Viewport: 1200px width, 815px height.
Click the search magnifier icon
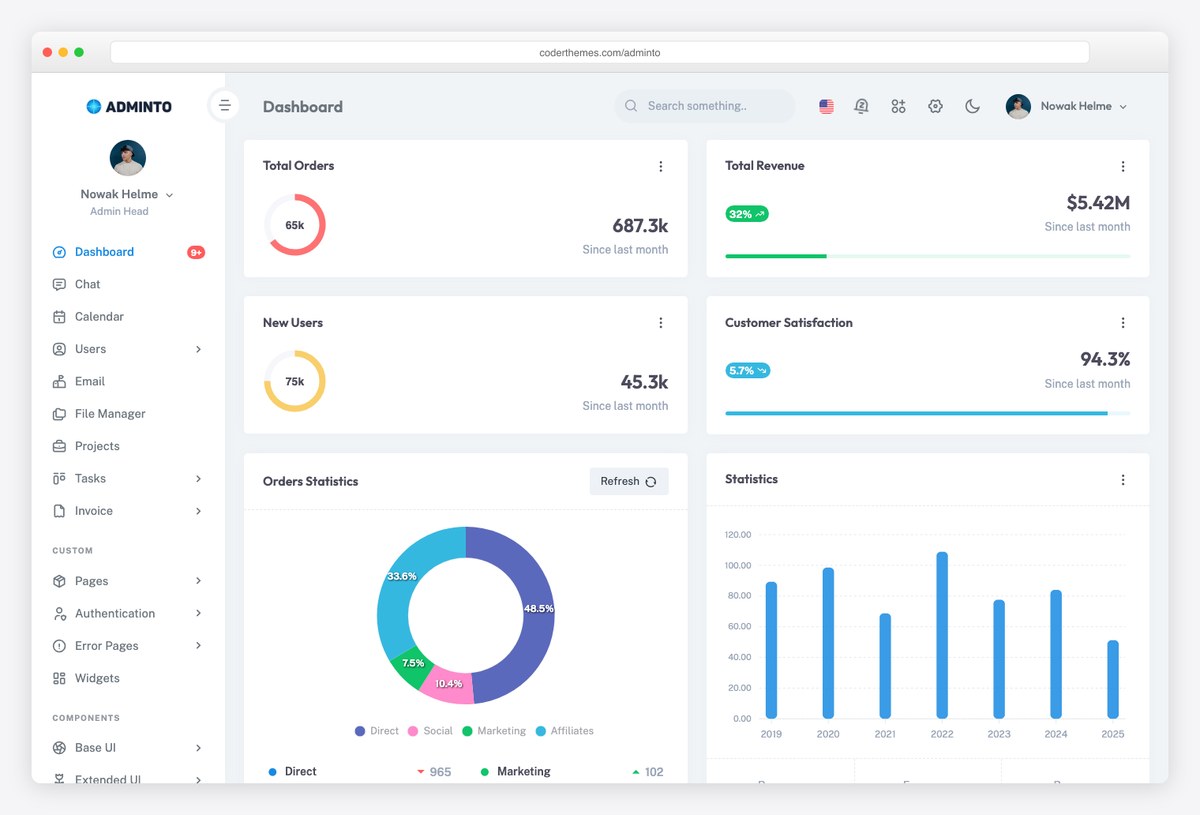click(631, 106)
